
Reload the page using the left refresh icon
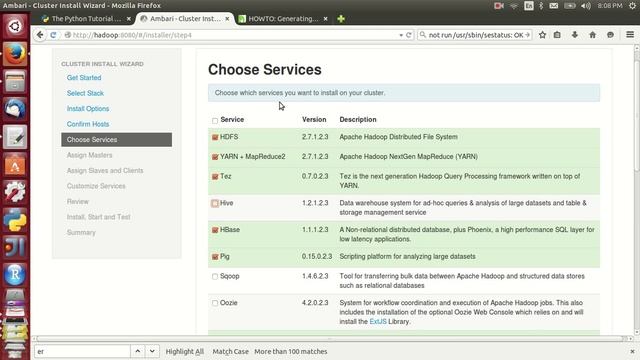click(53, 35)
